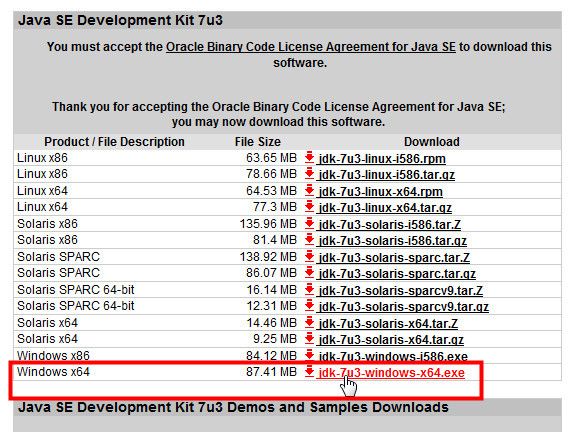
Task: Select the 63.65 MB file size cell
Action: [x=271, y=158]
